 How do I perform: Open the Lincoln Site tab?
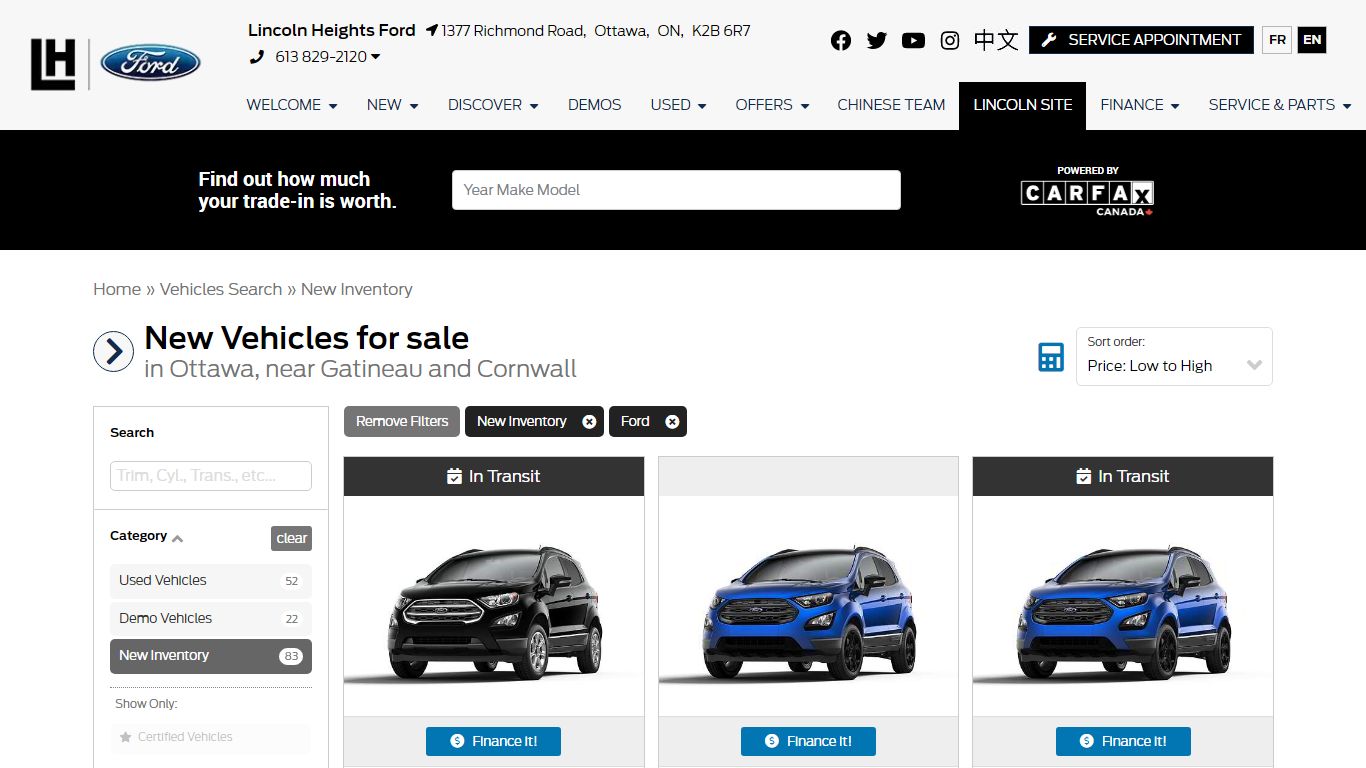point(1023,105)
